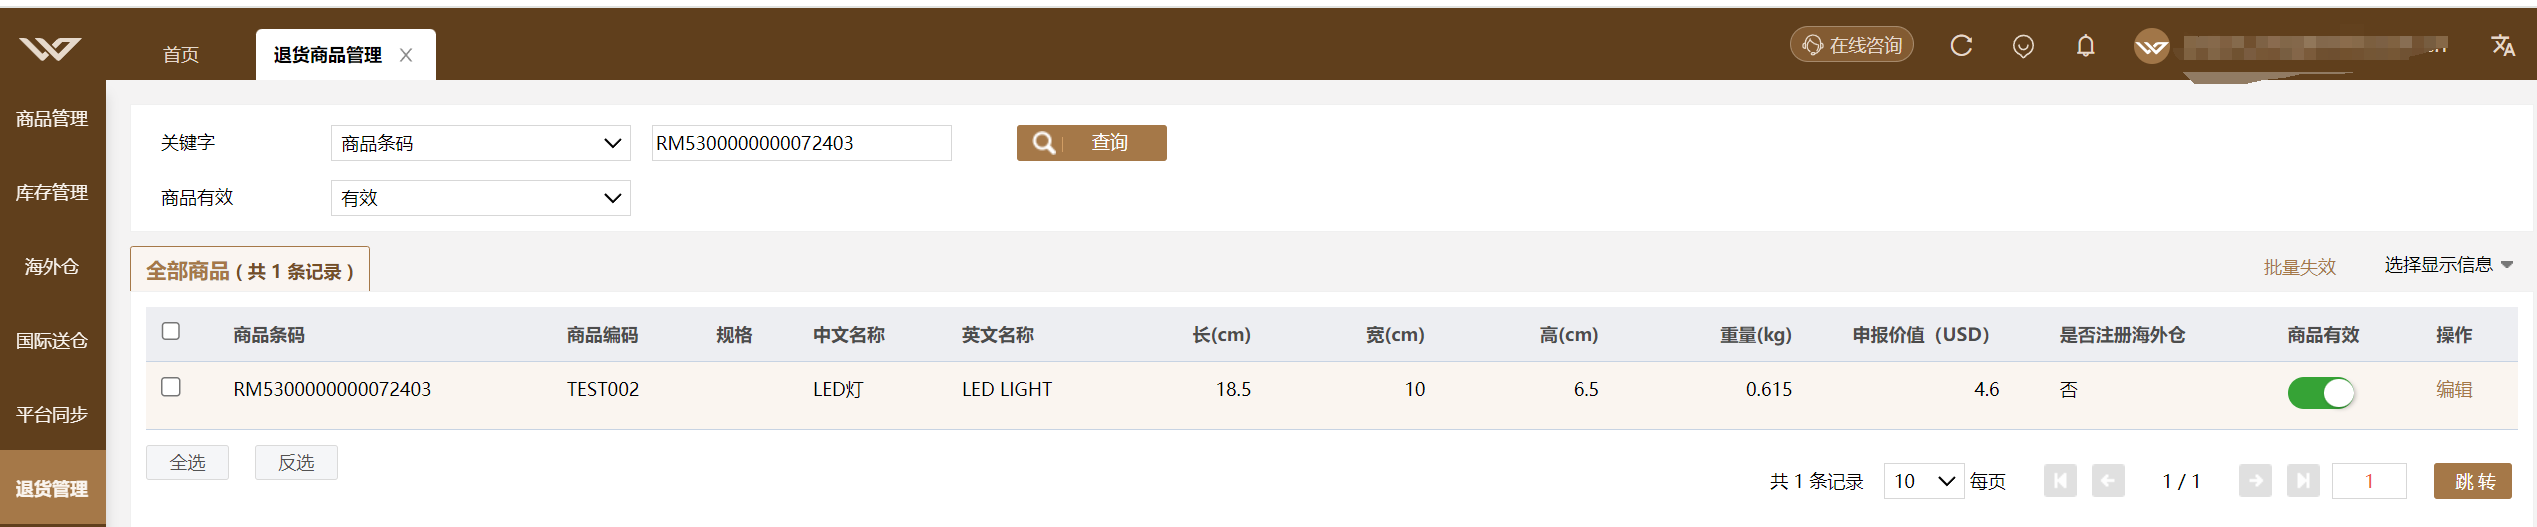Open the 商品条码 keyword dropdown

tap(480, 143)
